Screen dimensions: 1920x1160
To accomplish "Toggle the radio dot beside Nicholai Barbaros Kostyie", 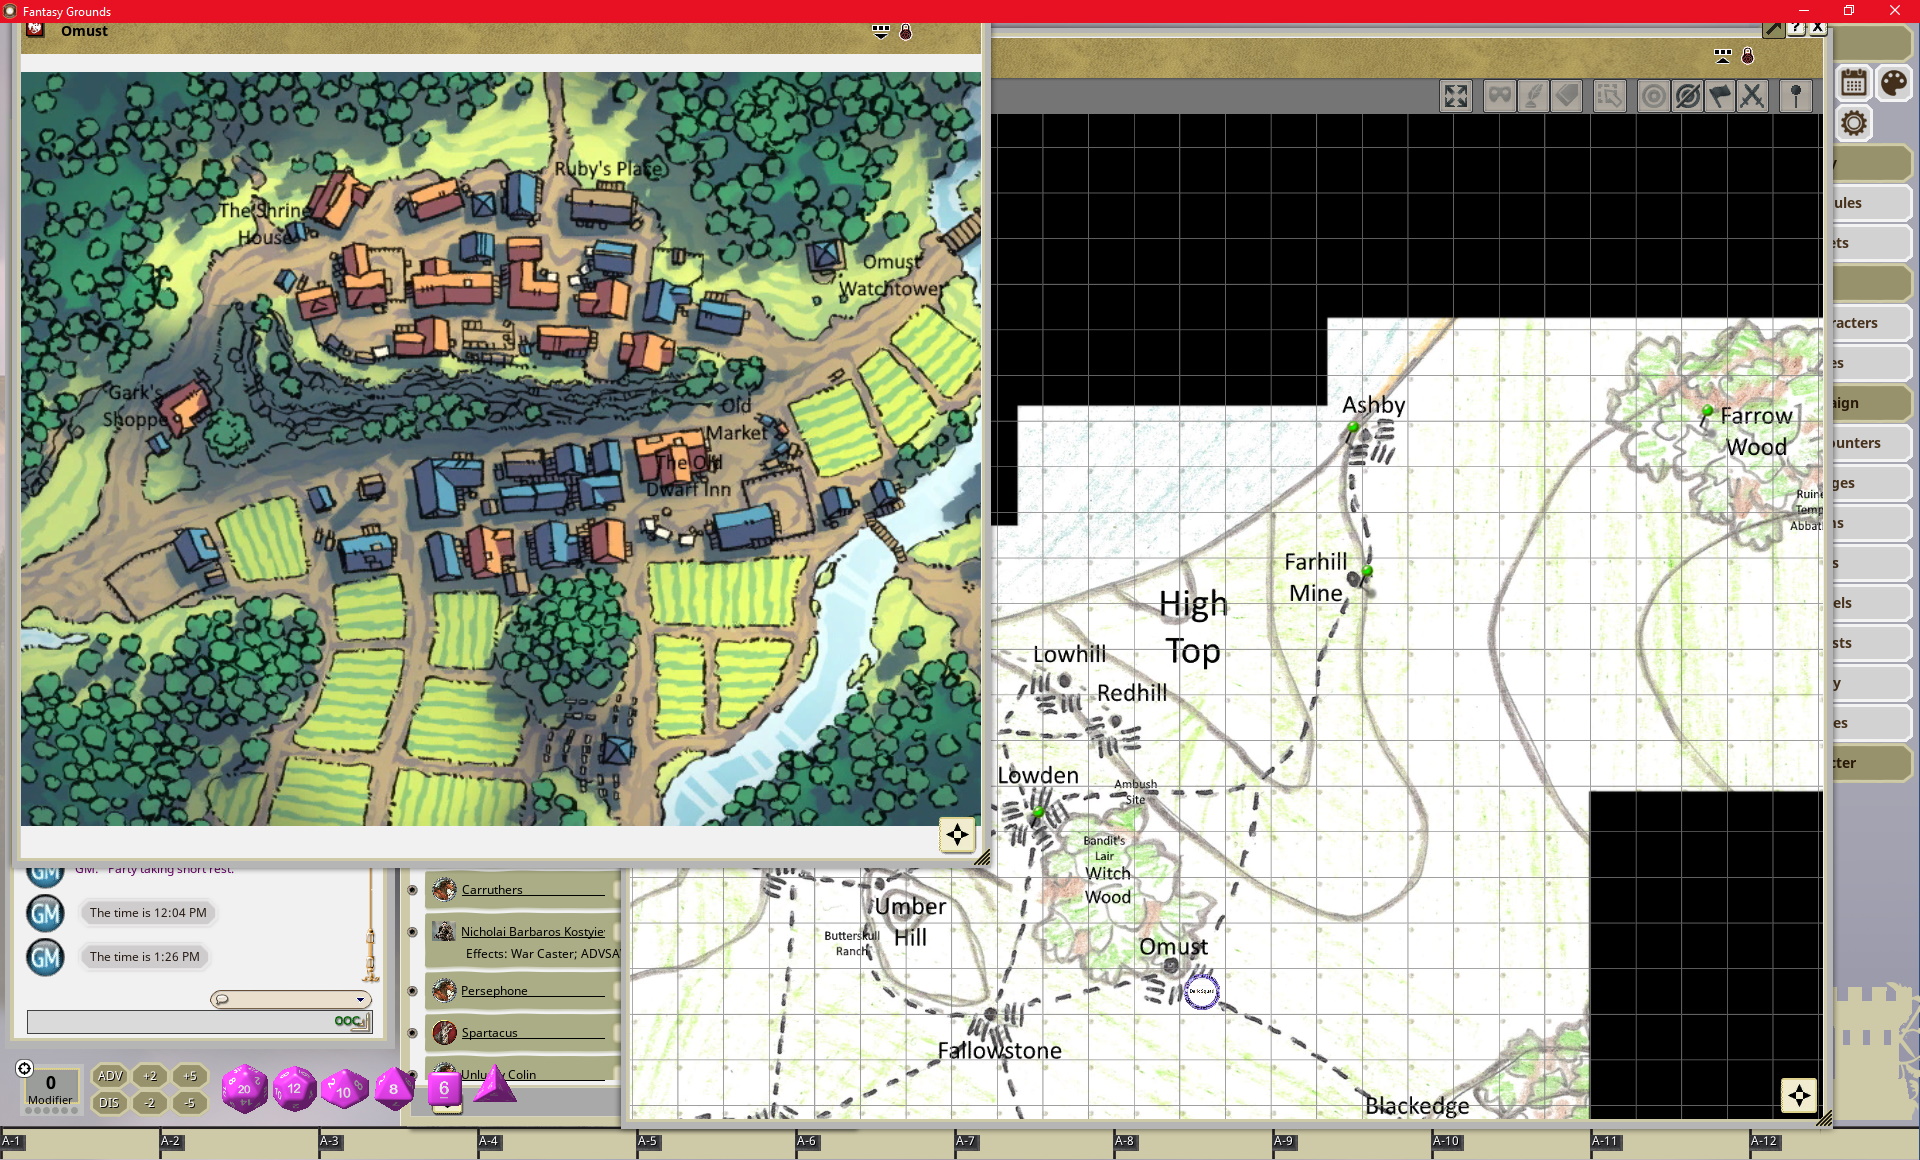I will click(x=412, y=931).
